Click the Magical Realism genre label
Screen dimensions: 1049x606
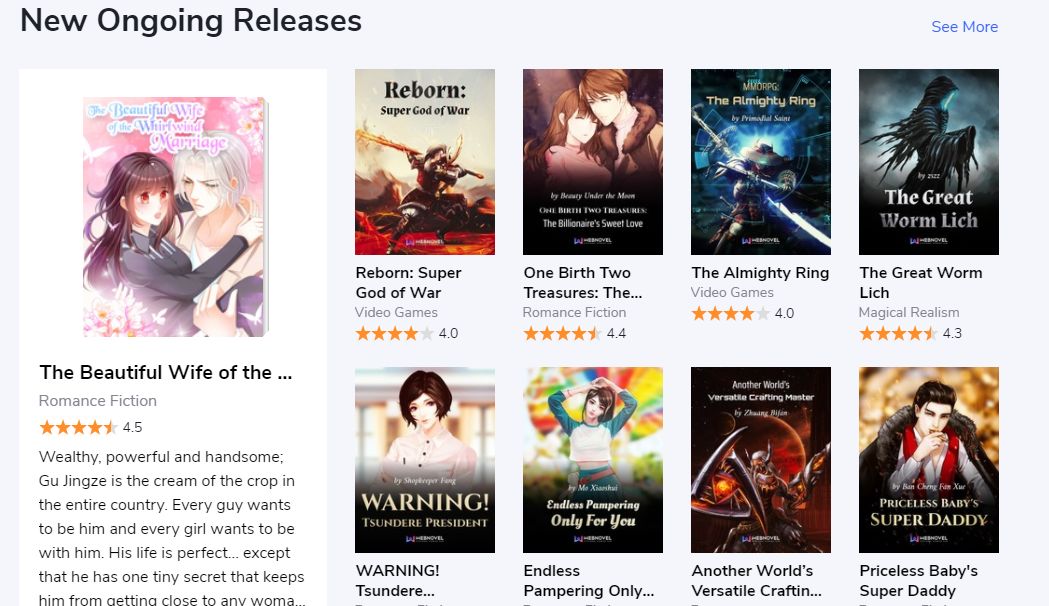909,312
